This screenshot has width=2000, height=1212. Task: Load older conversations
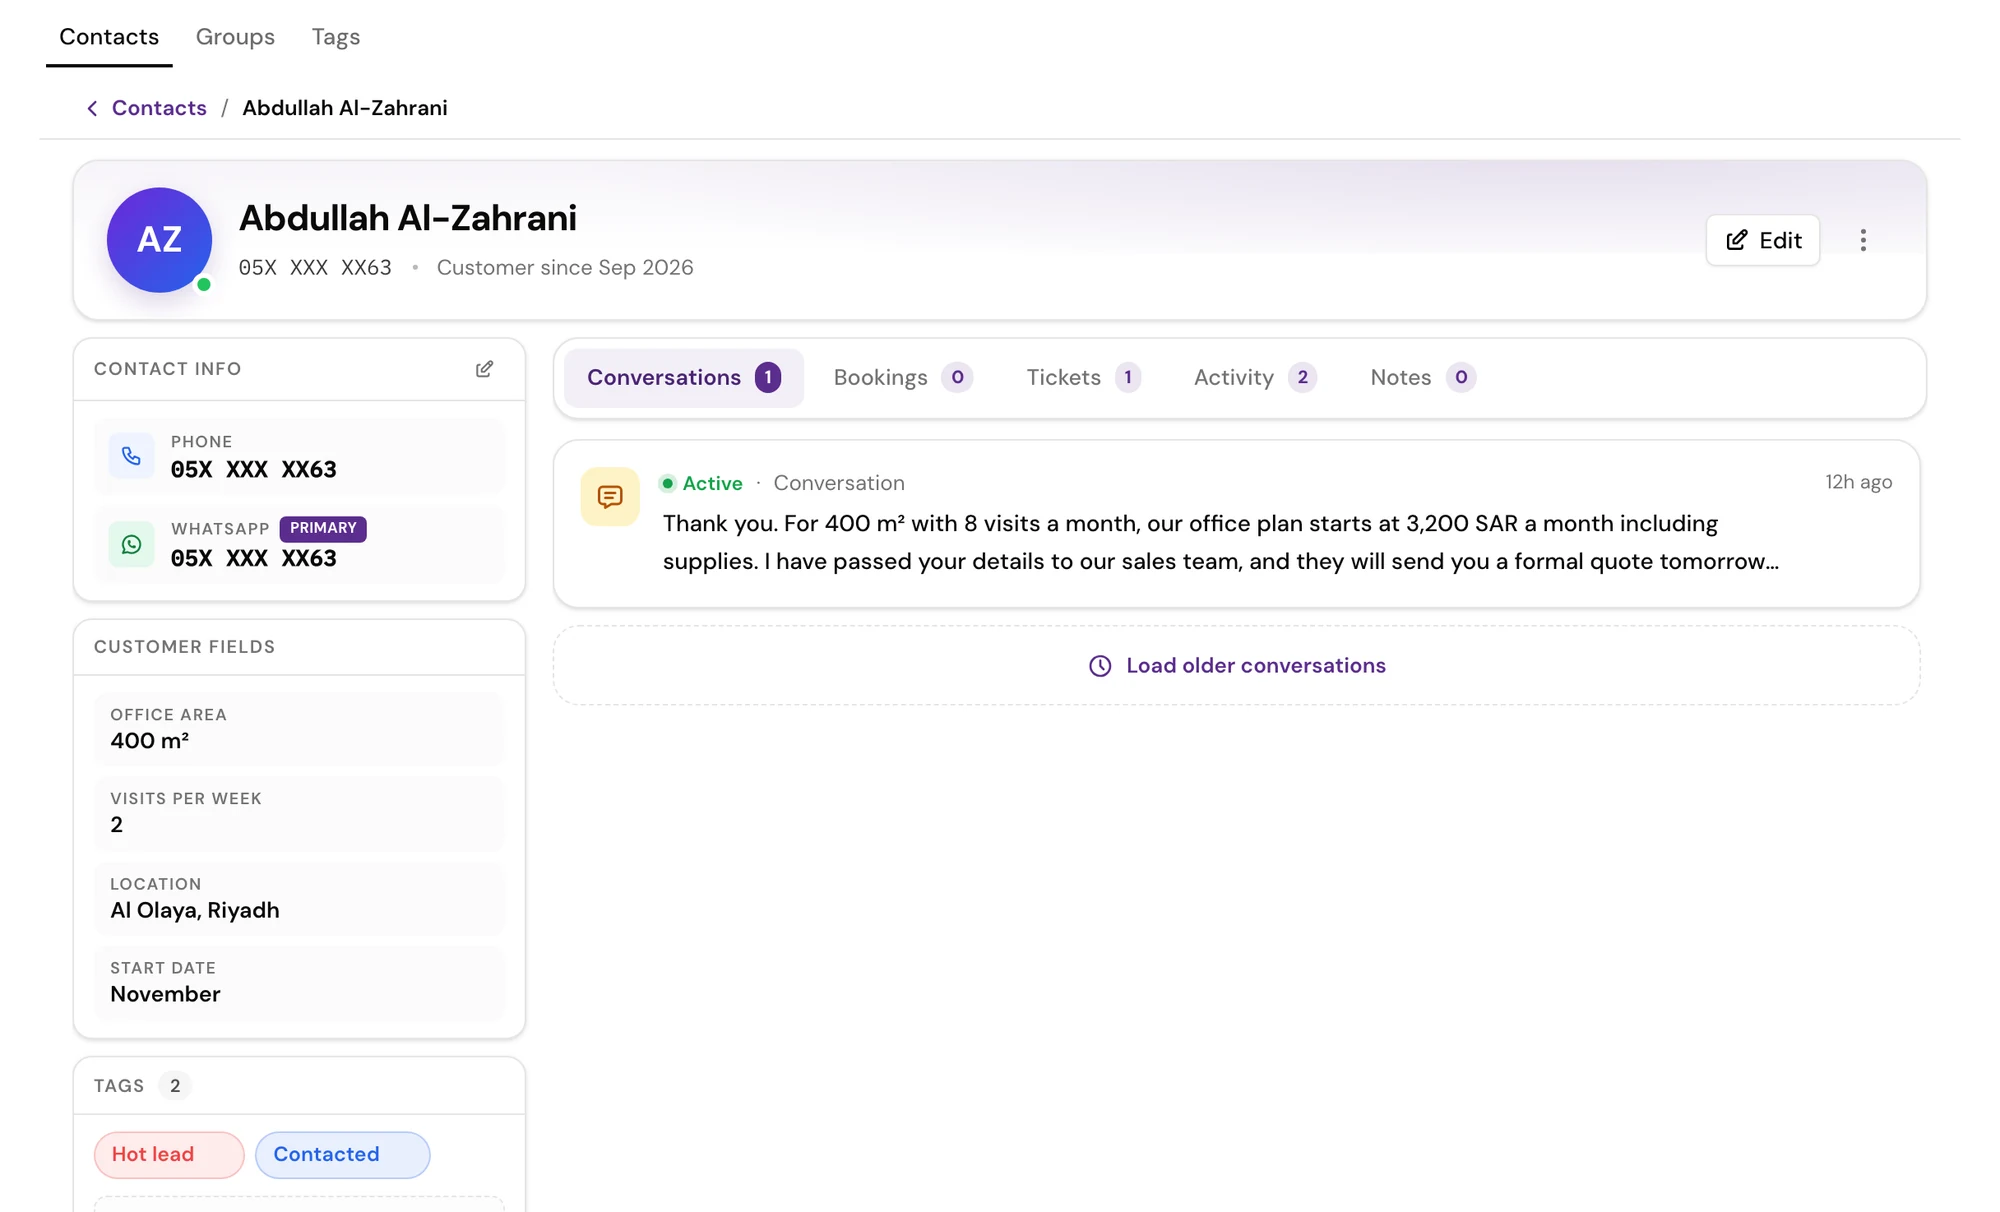(1237, 666)
